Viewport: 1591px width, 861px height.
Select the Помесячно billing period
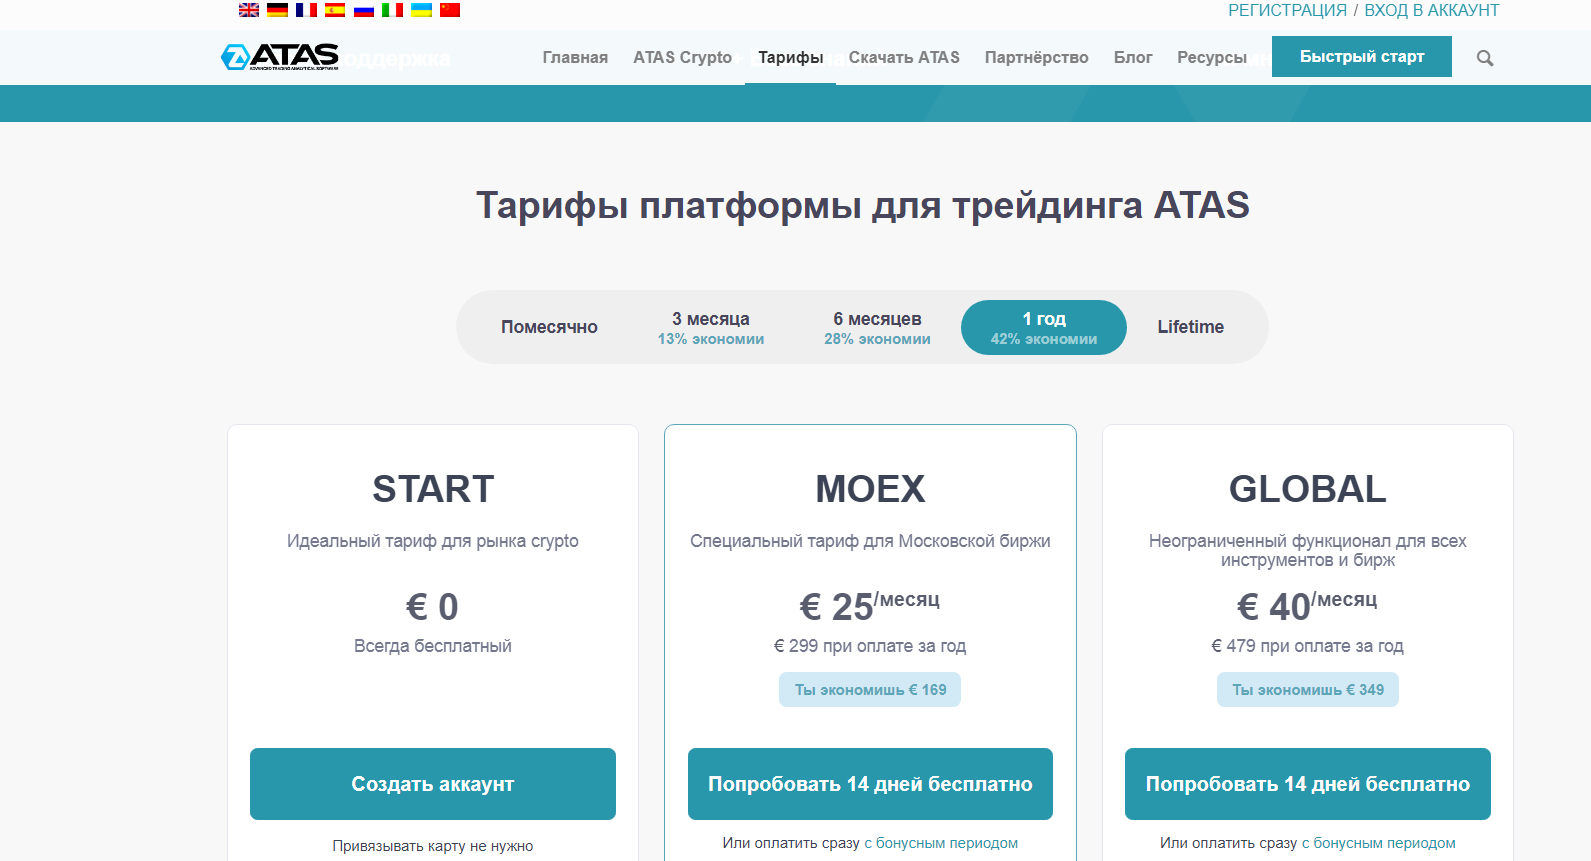[549, 327]
